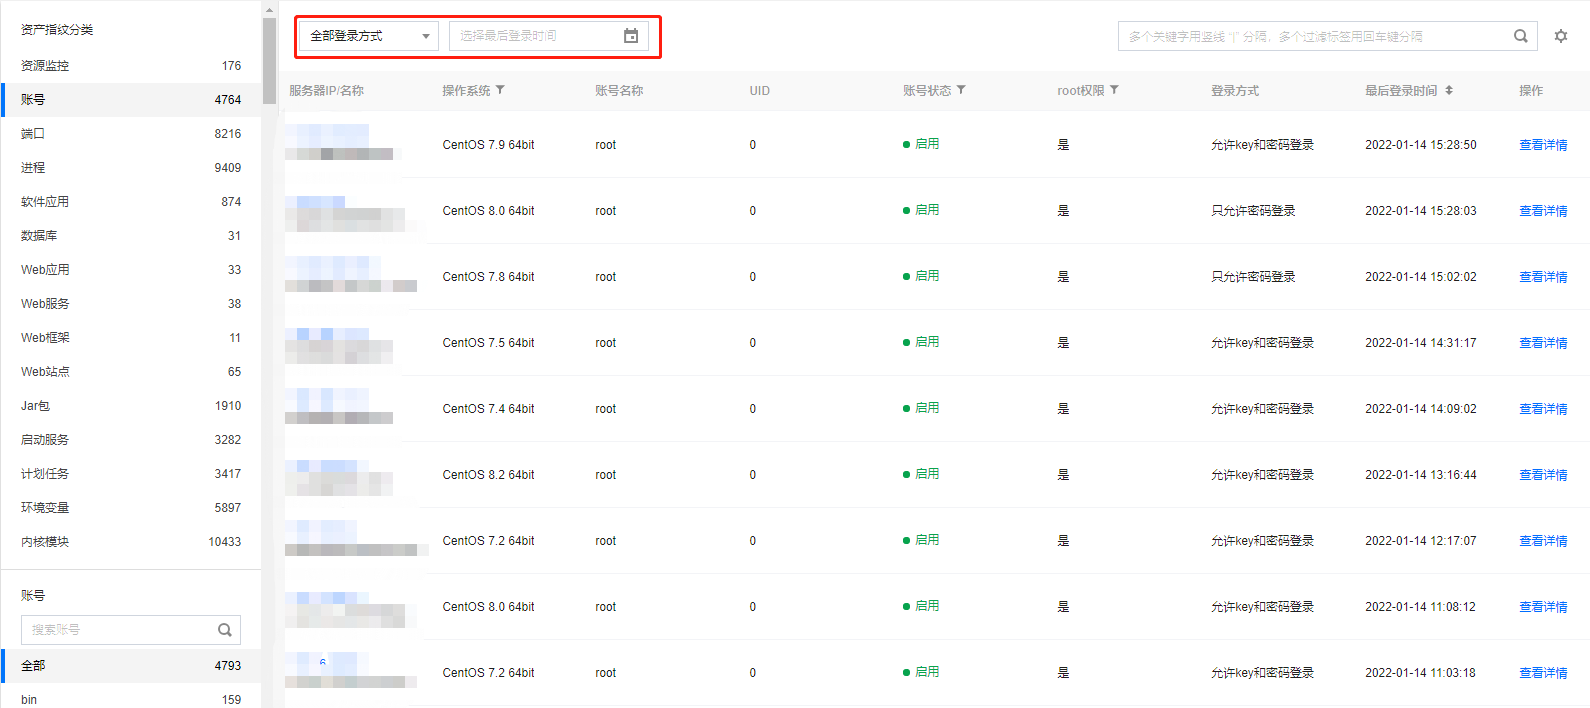View details for CentOS 7.9 row
The height and width of the screenshot is (708, 1590).
pyautogui.click(x=1542, y=145)
